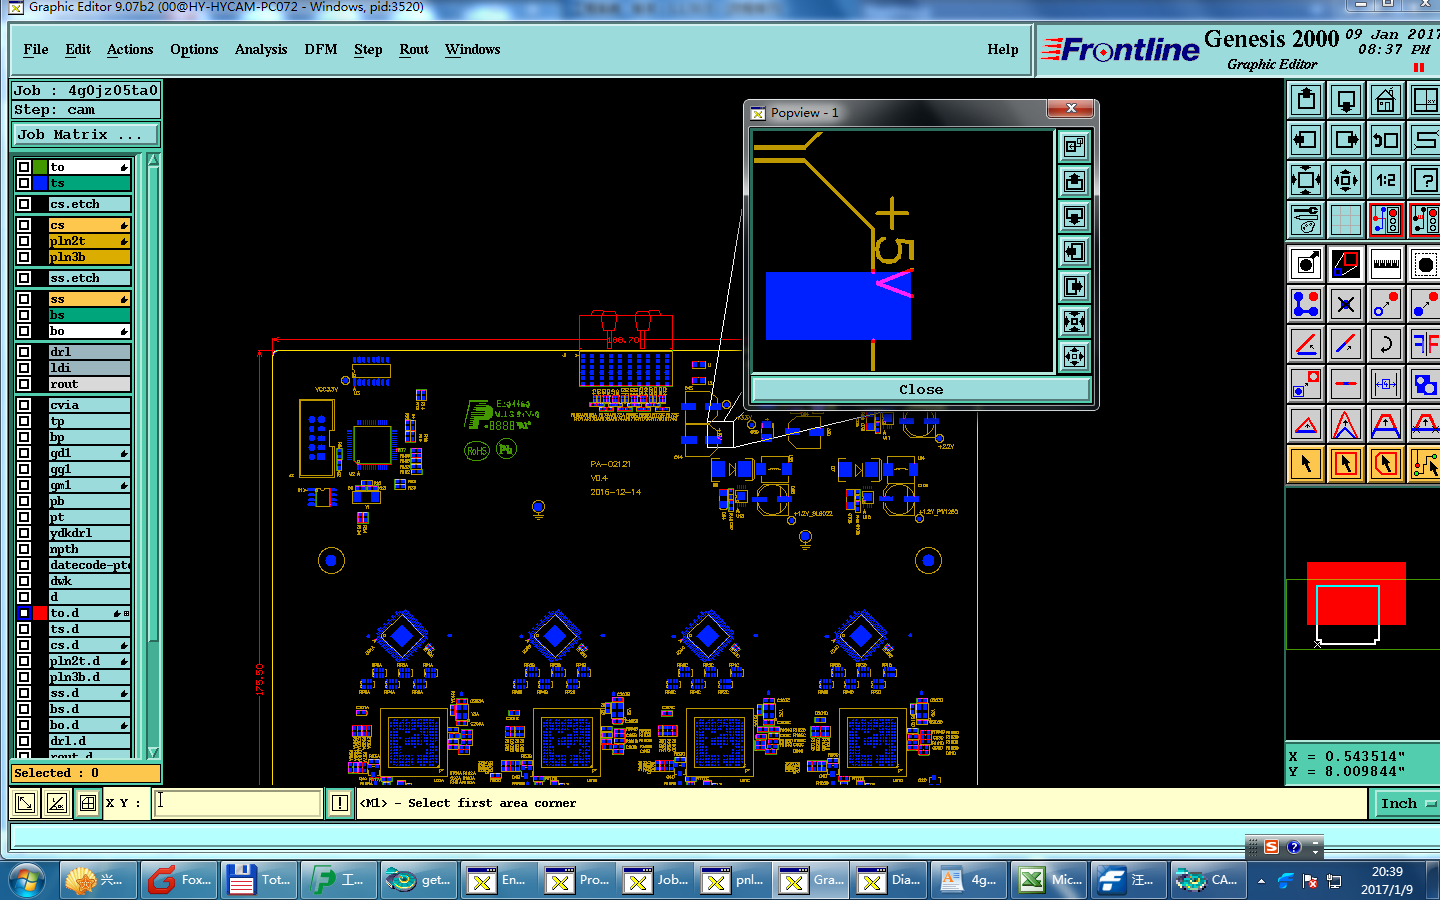
Task: Click the X Y coordinate input field
Action: pos(237,802)
